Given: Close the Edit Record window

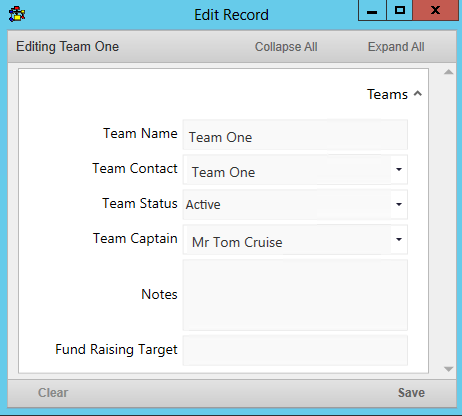Looking at the screenshot, I should coord(435,11).
